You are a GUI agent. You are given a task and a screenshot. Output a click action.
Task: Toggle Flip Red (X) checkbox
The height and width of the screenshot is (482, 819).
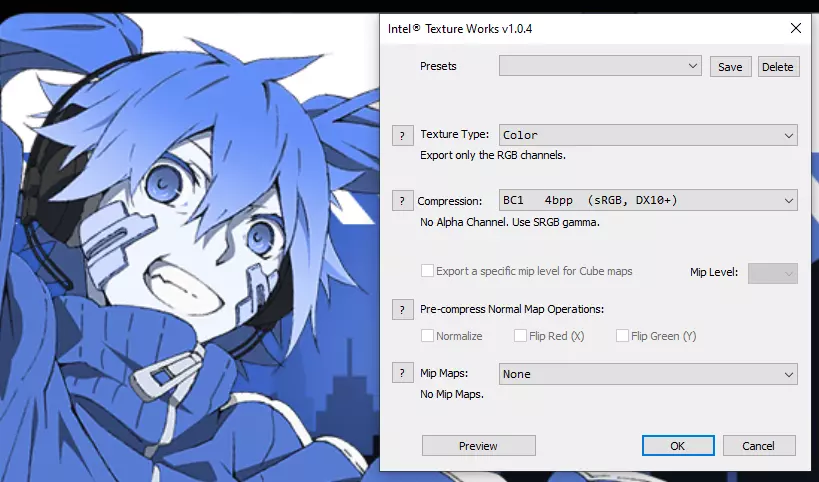520,336
